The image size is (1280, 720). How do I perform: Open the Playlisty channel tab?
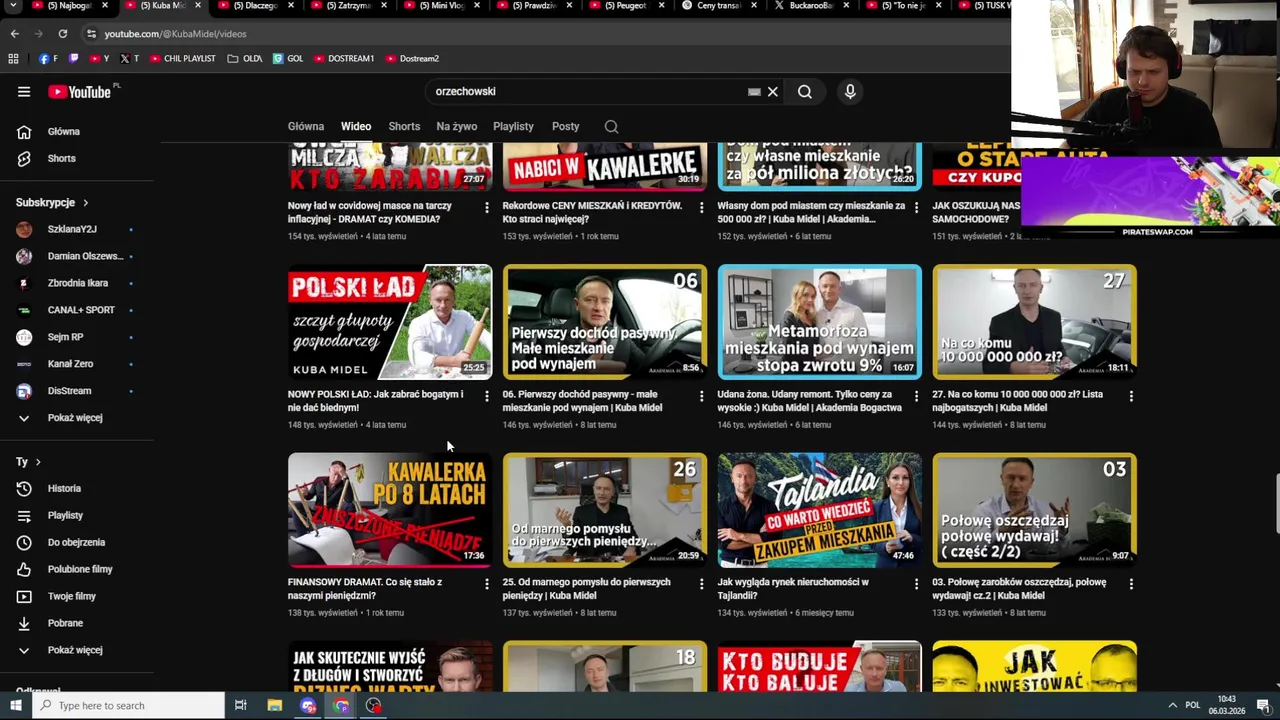(513, 127)
